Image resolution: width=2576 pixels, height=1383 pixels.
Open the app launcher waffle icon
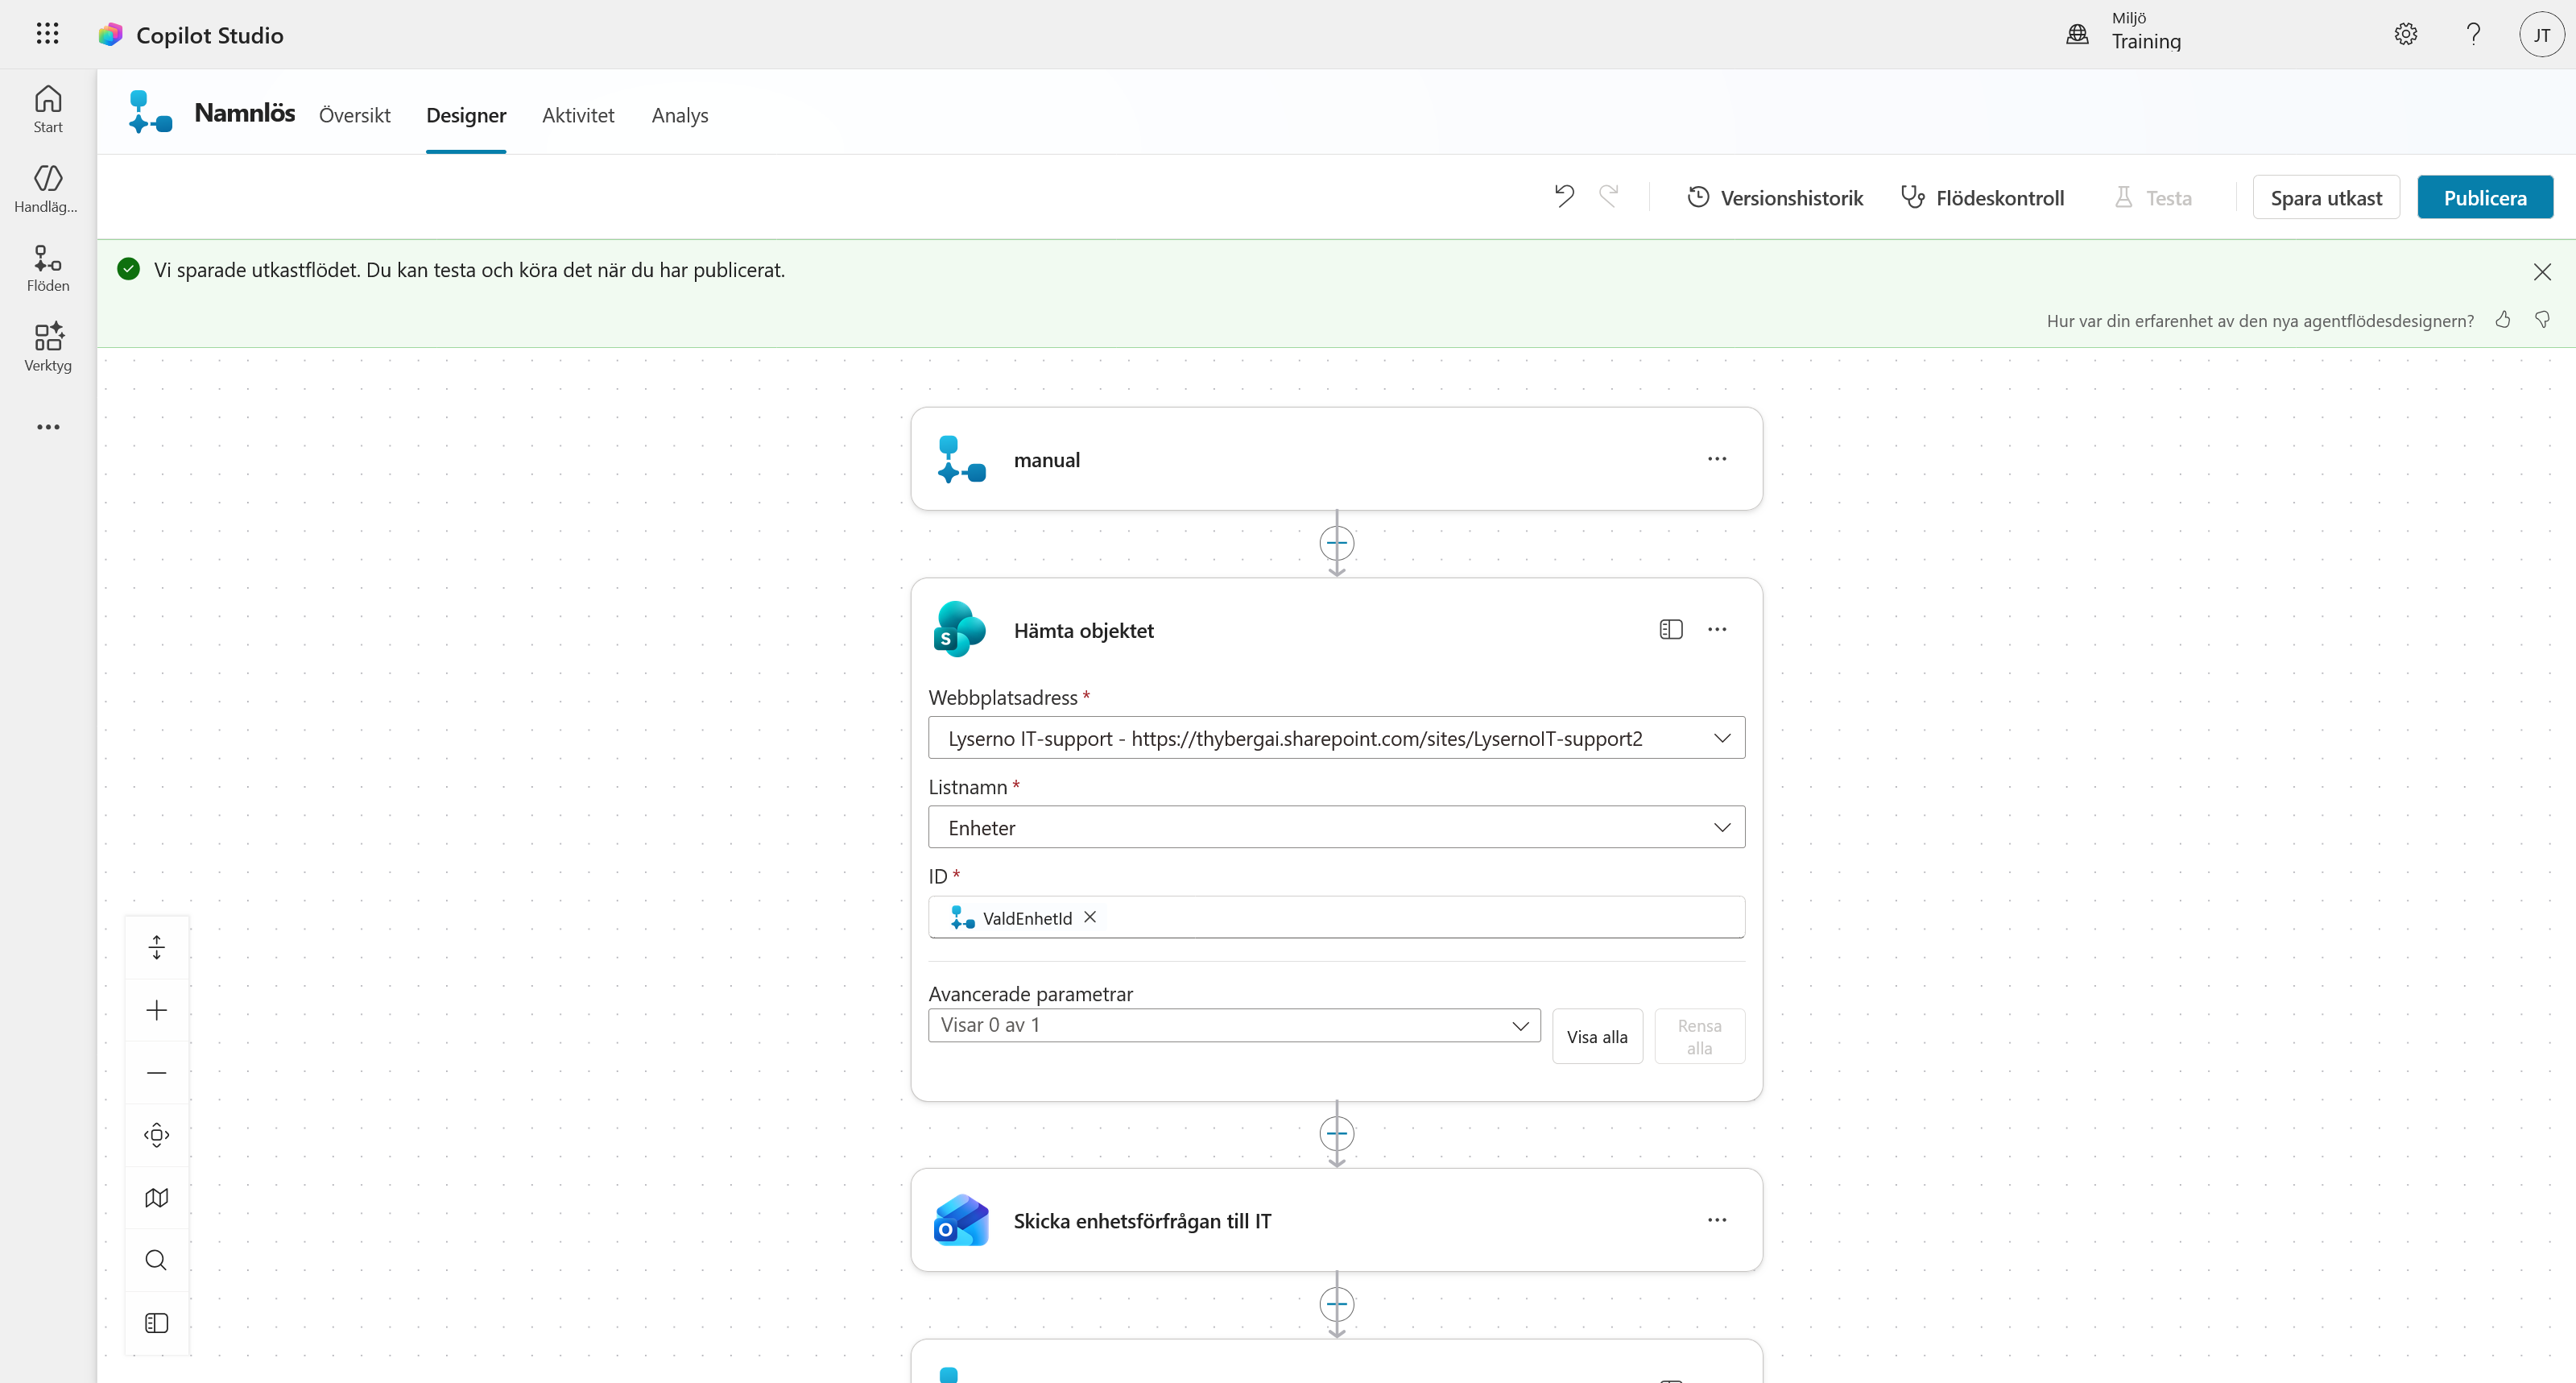pyautogui.click(x=47, y=34)
